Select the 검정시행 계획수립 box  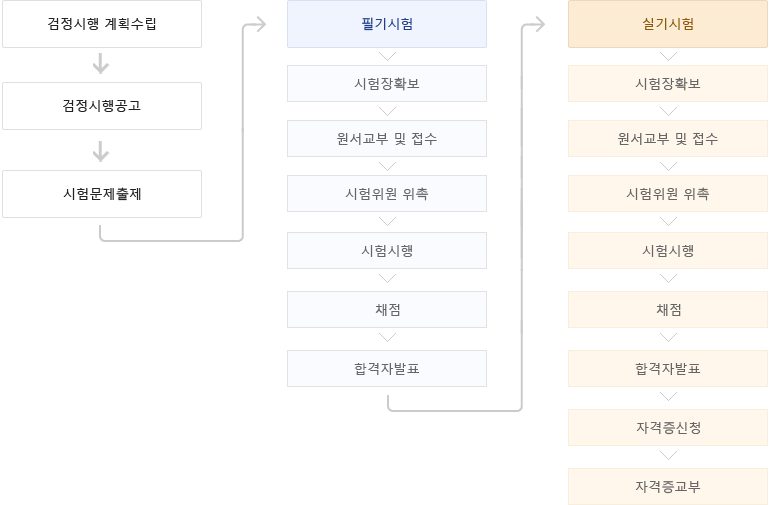[102, 24]
